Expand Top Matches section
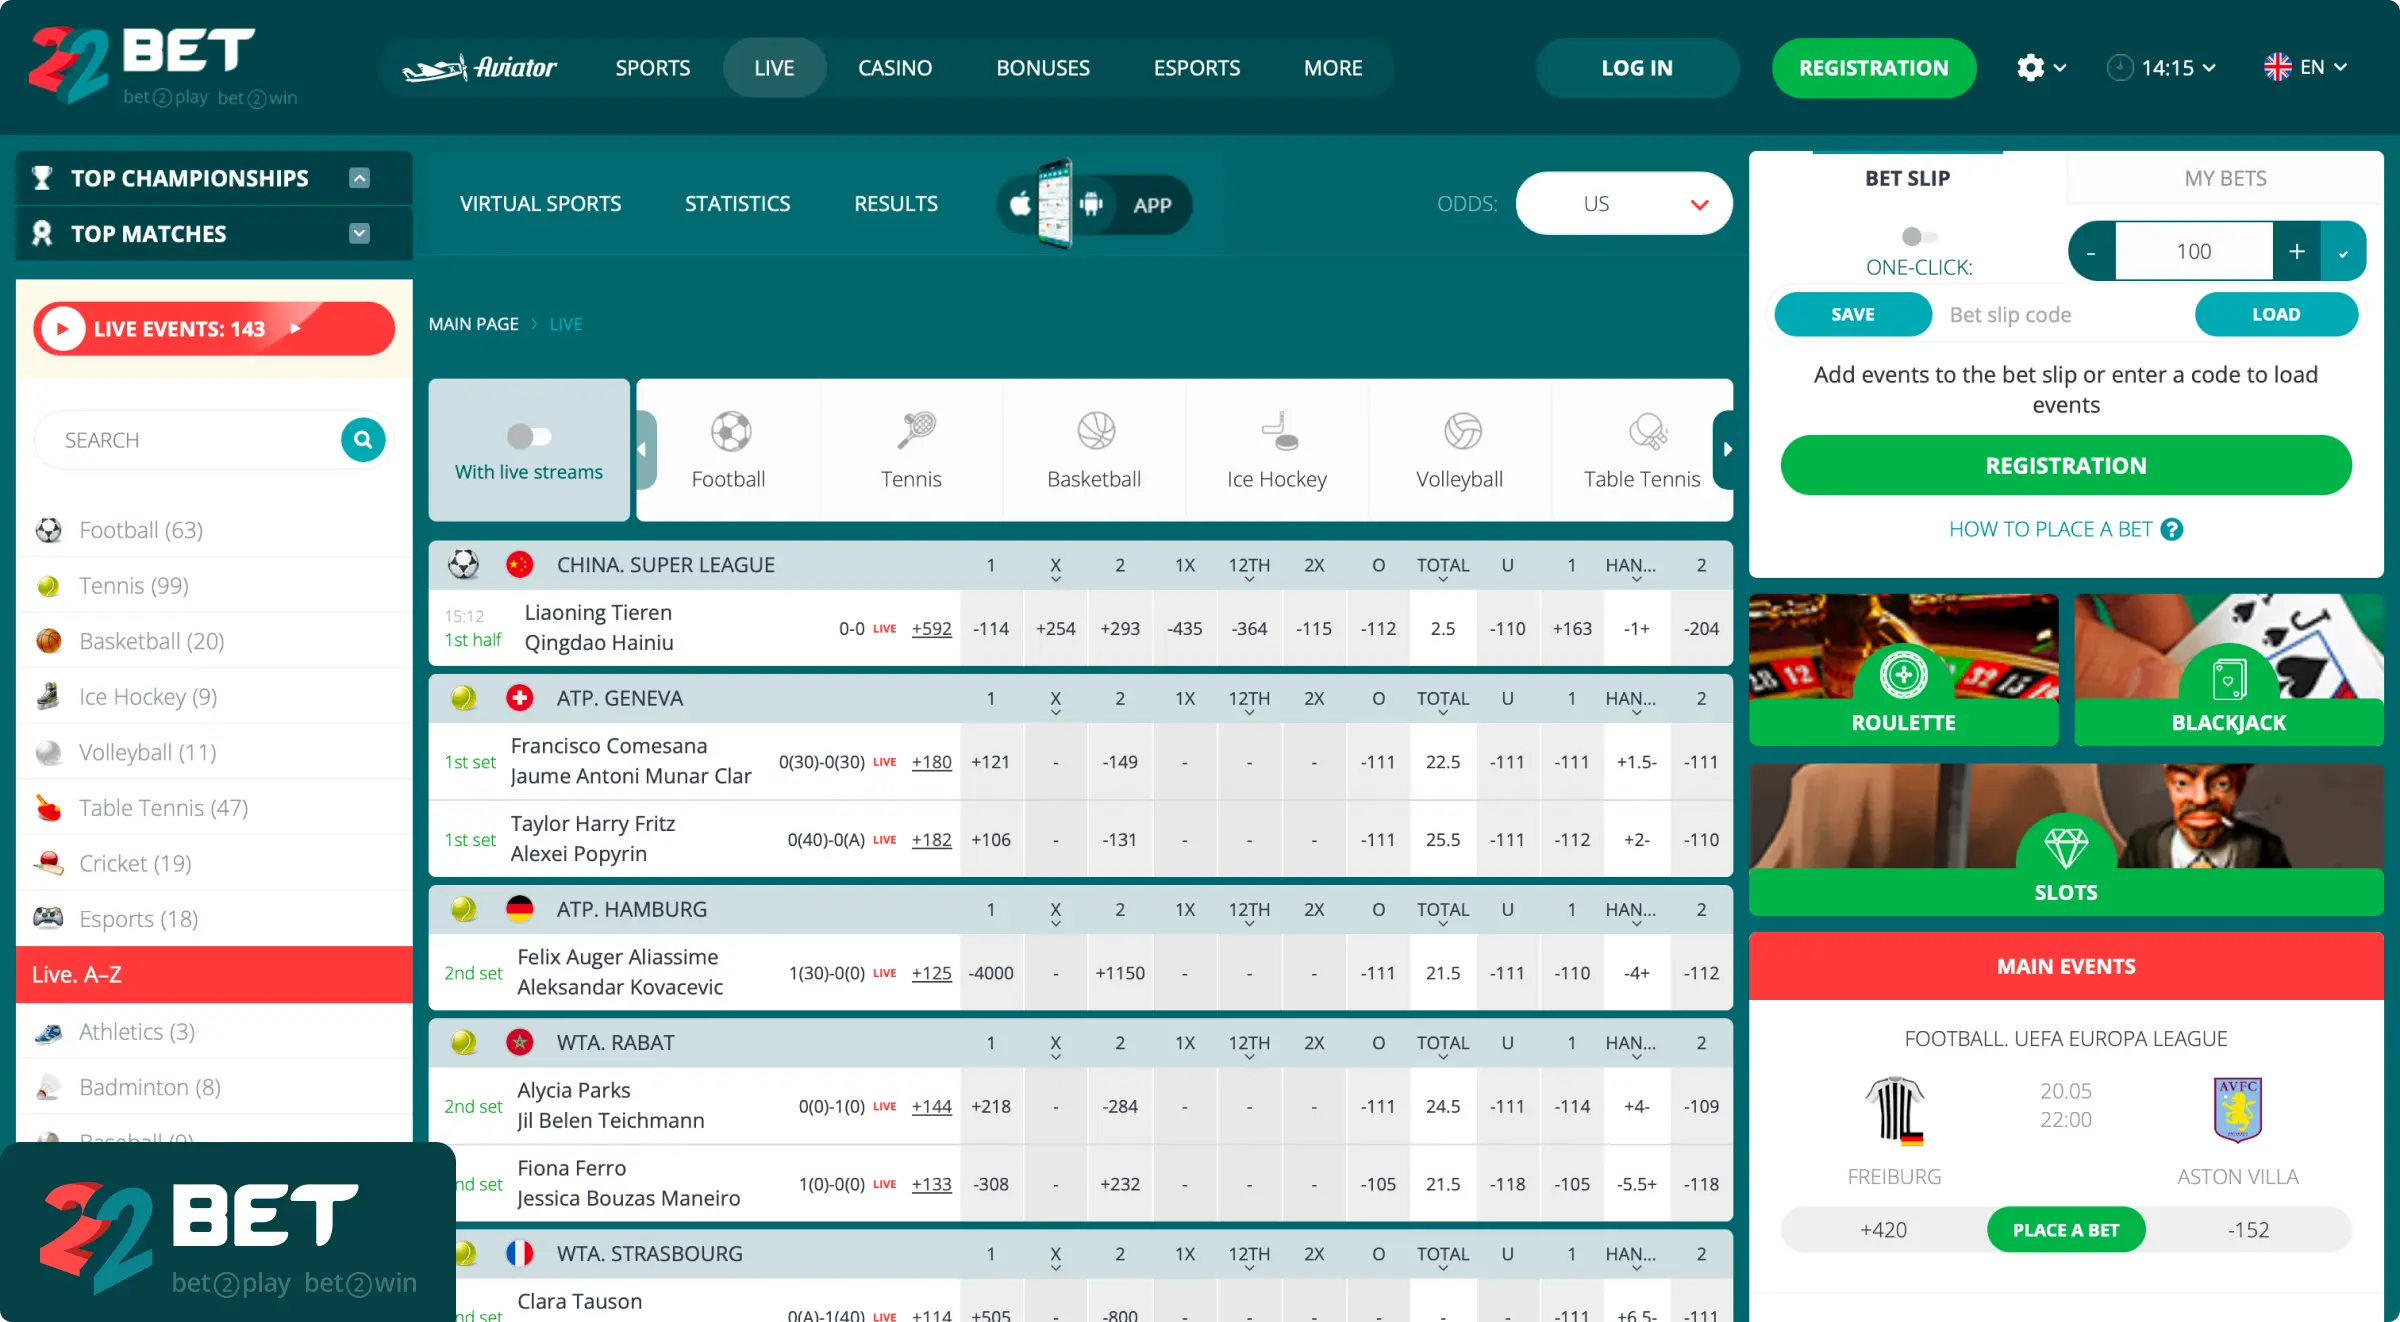Screen dimensions: 2400x1322 tap(360, 234)
